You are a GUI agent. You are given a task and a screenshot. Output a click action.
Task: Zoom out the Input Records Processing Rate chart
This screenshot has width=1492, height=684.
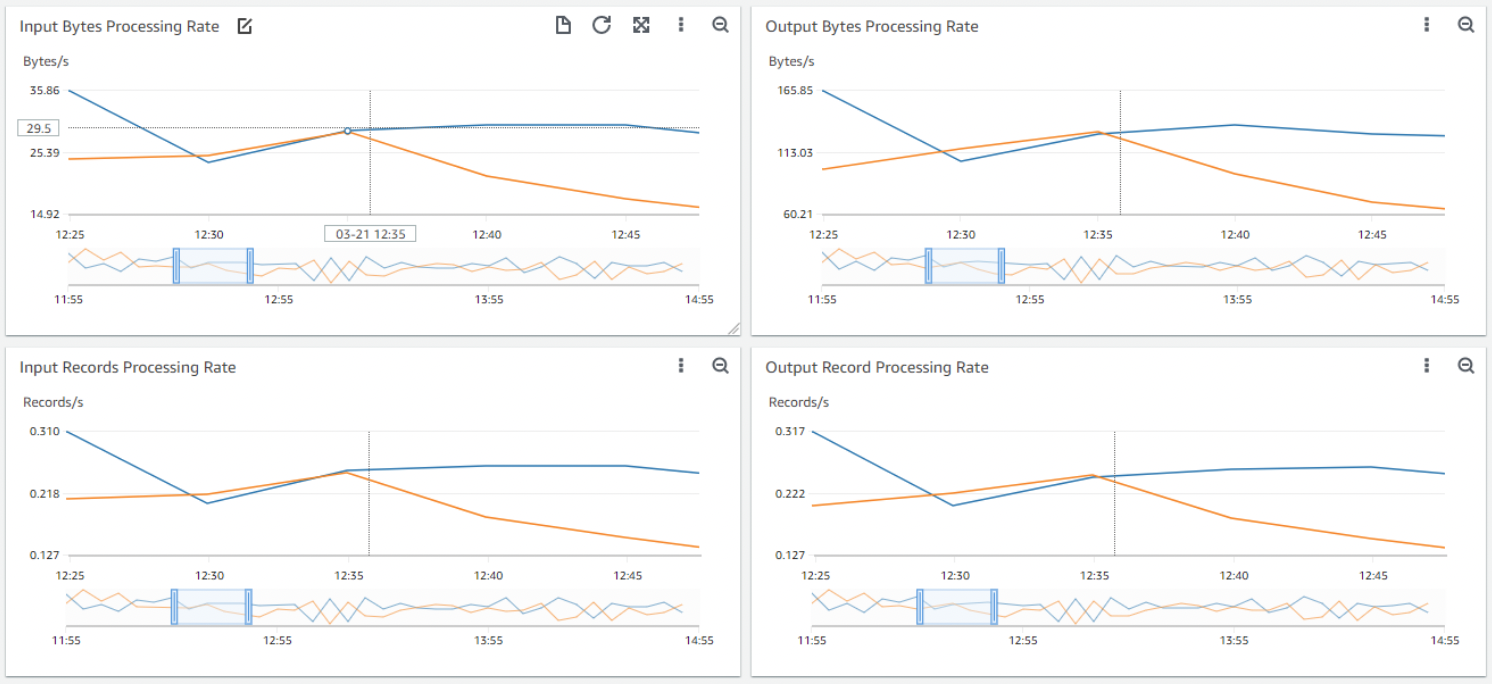tap(720, 366)
